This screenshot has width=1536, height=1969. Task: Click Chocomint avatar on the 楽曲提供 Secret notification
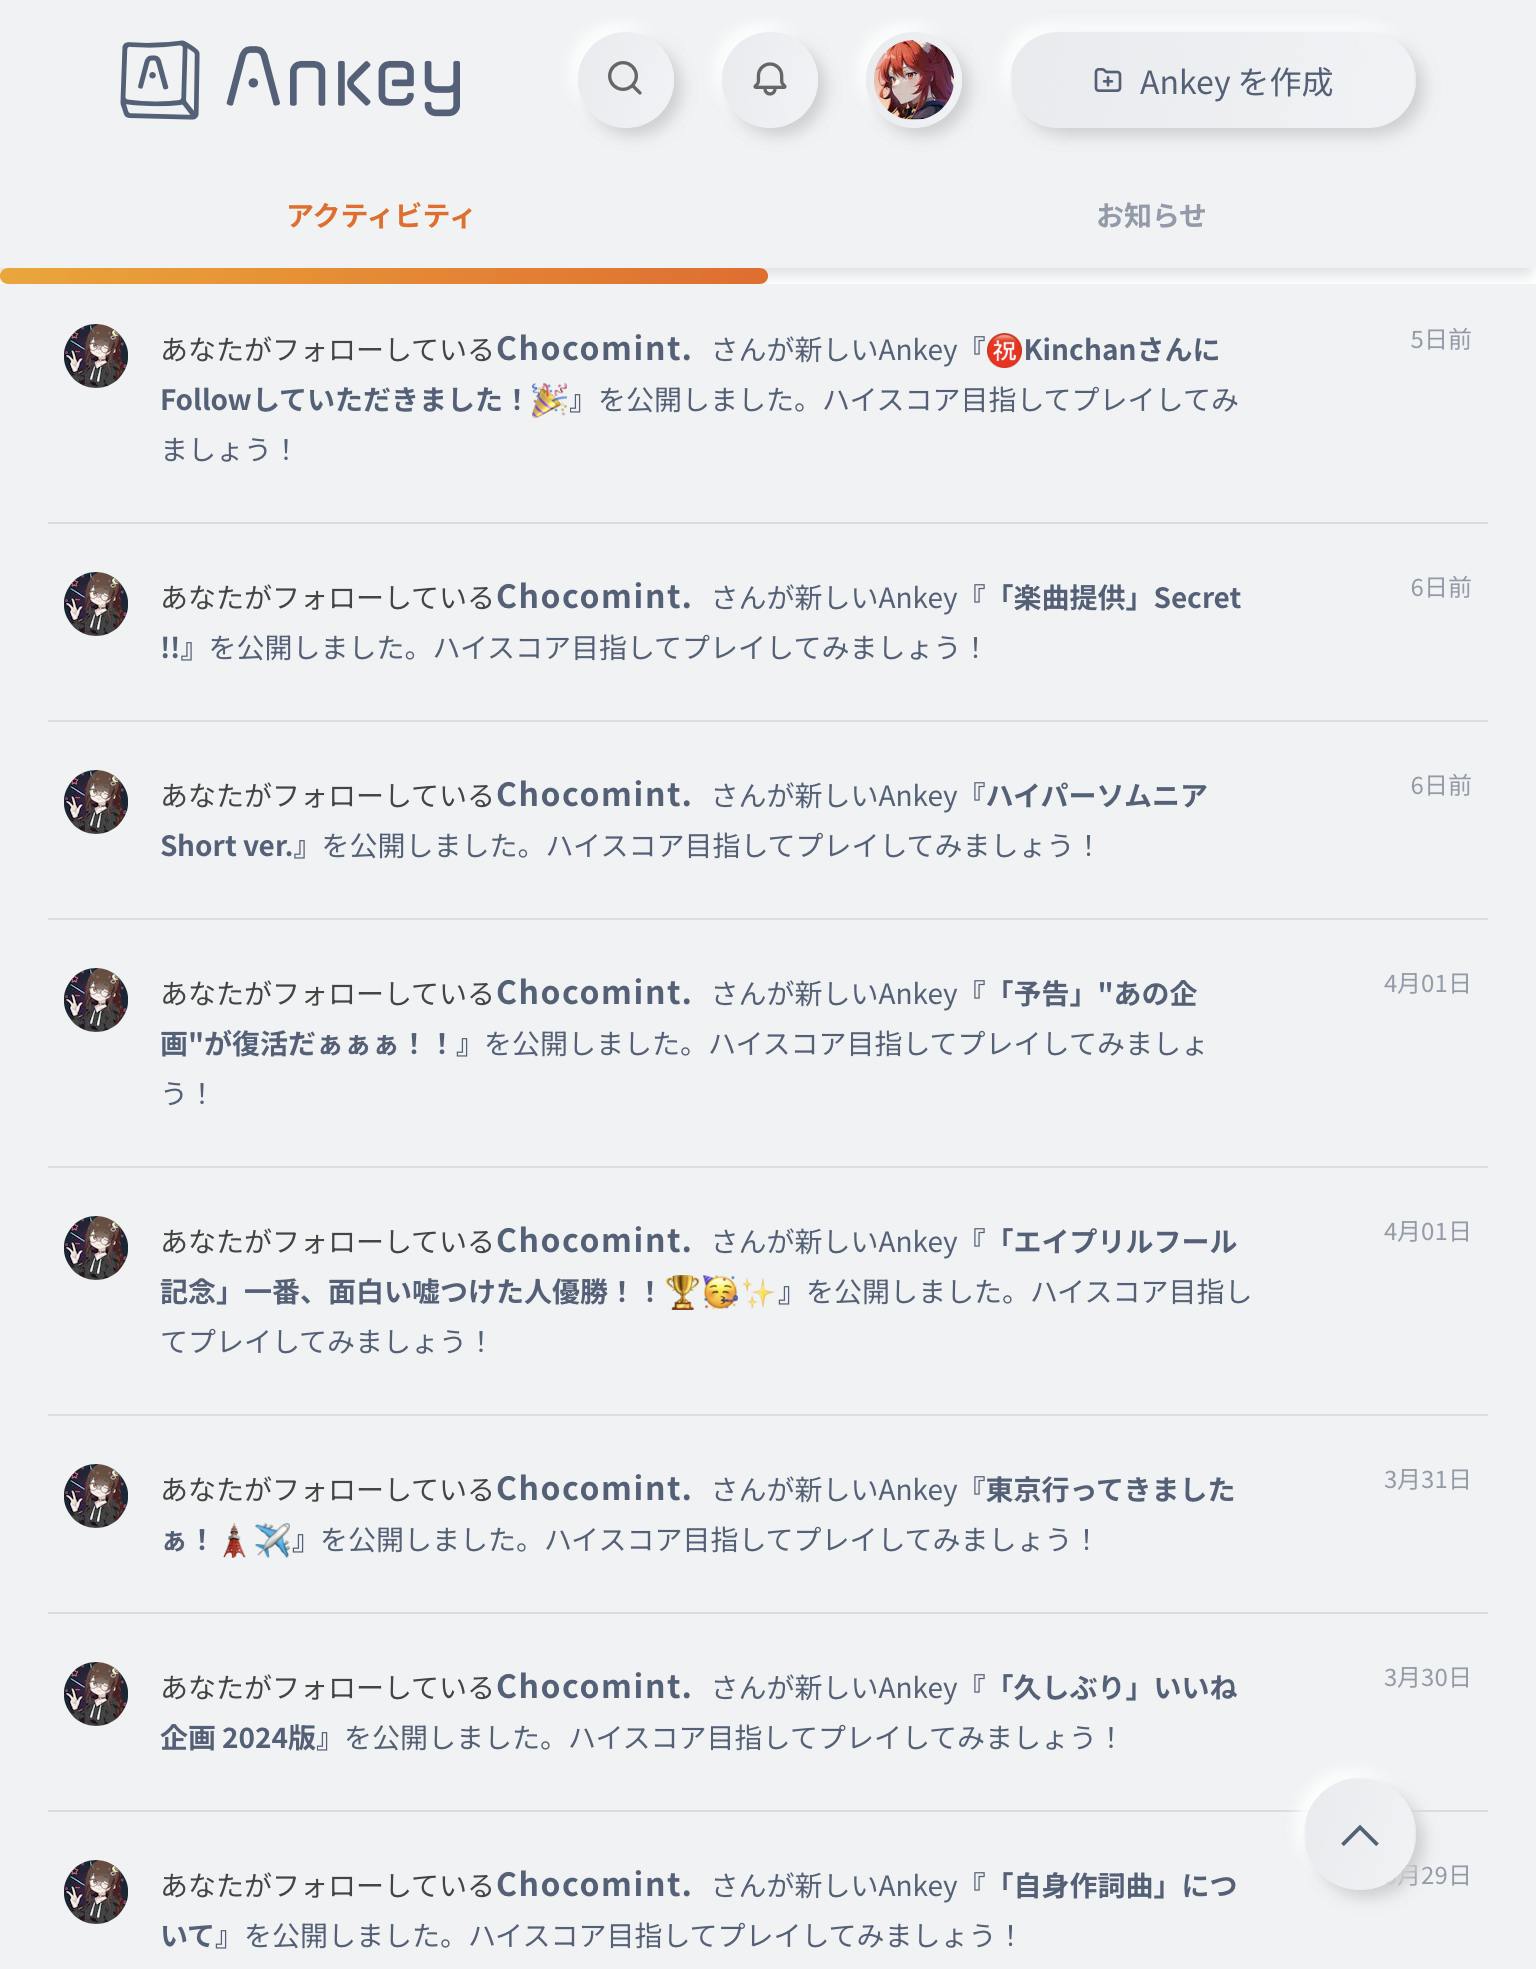96,603
